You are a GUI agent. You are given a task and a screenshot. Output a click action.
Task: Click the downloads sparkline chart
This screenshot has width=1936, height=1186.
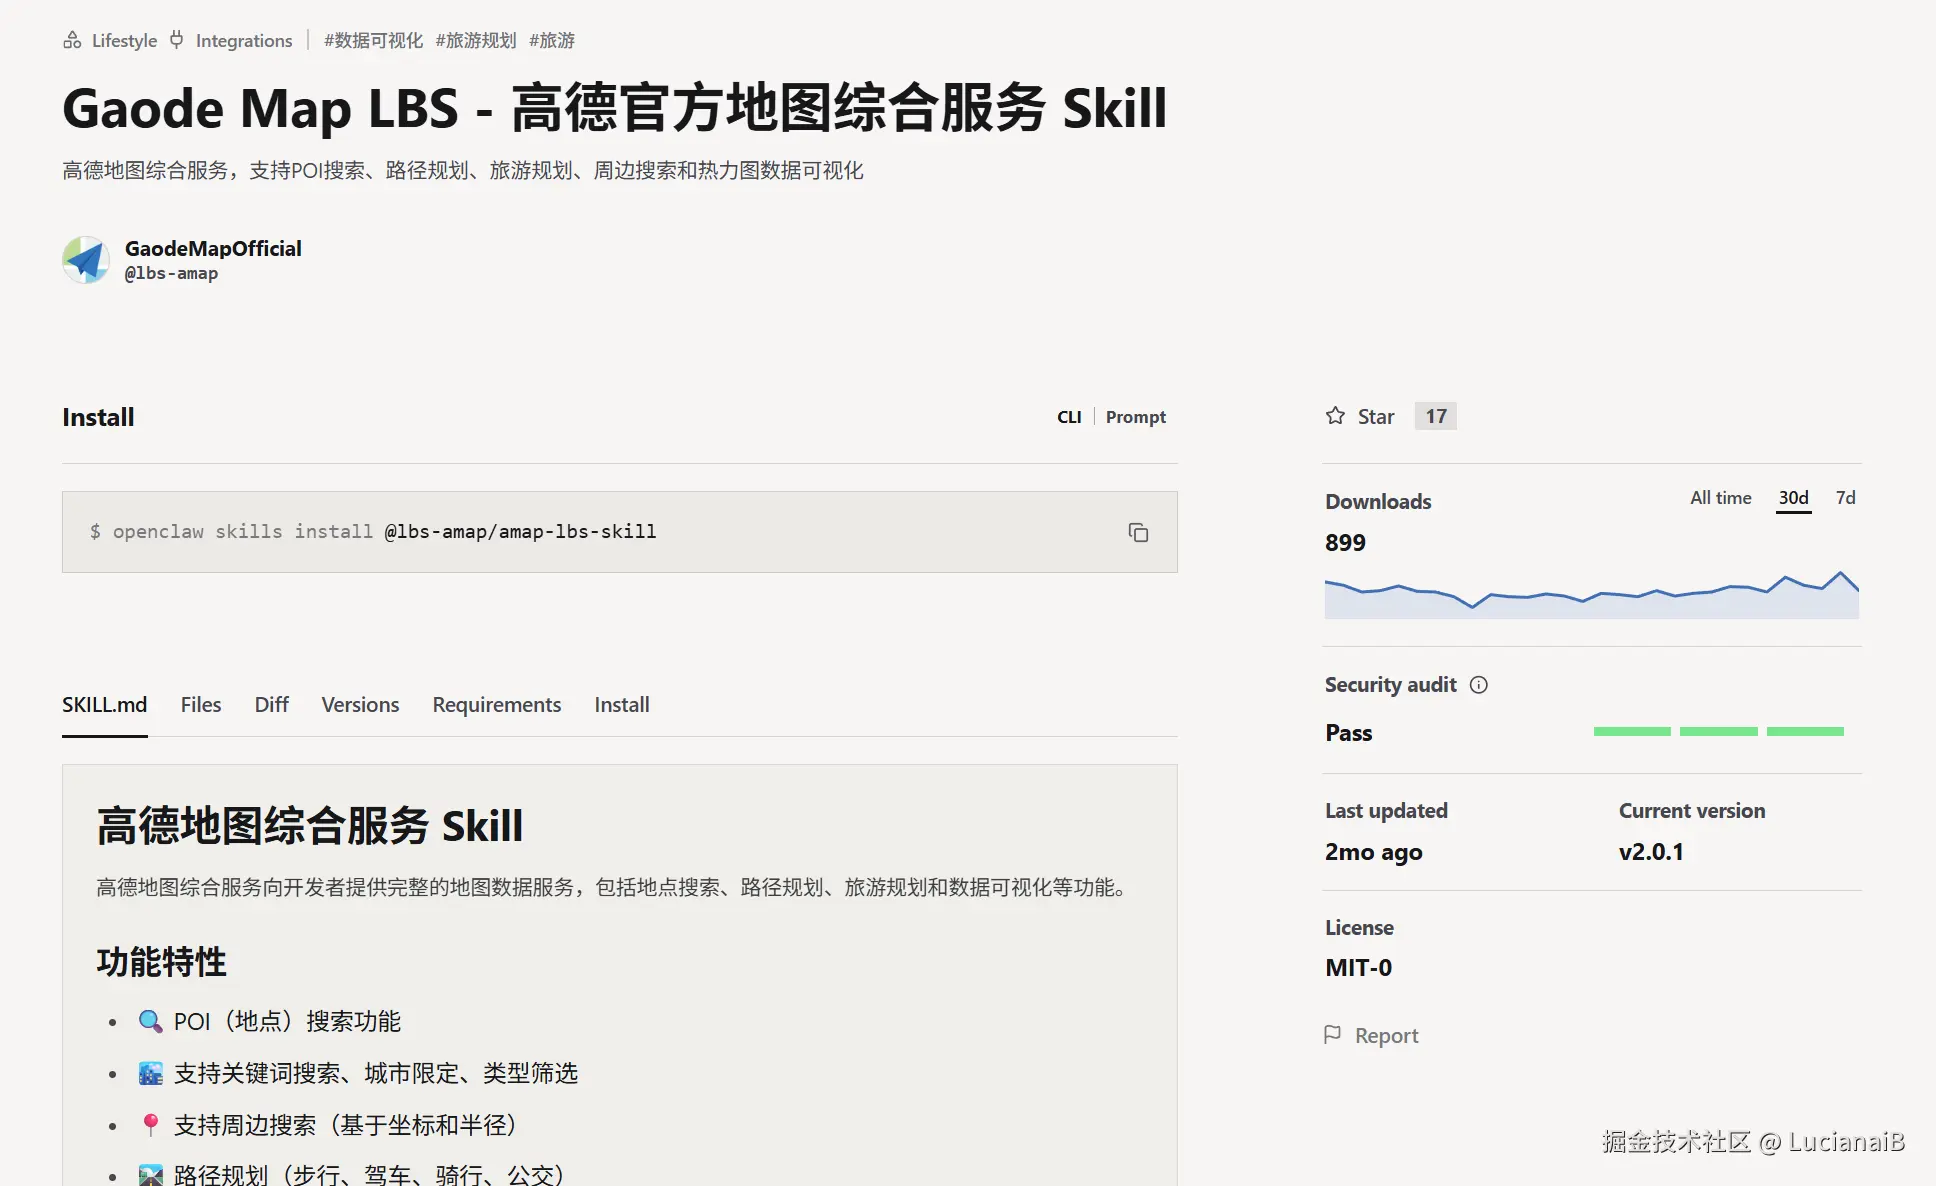pyautogui.click(x=1592, y=595)
